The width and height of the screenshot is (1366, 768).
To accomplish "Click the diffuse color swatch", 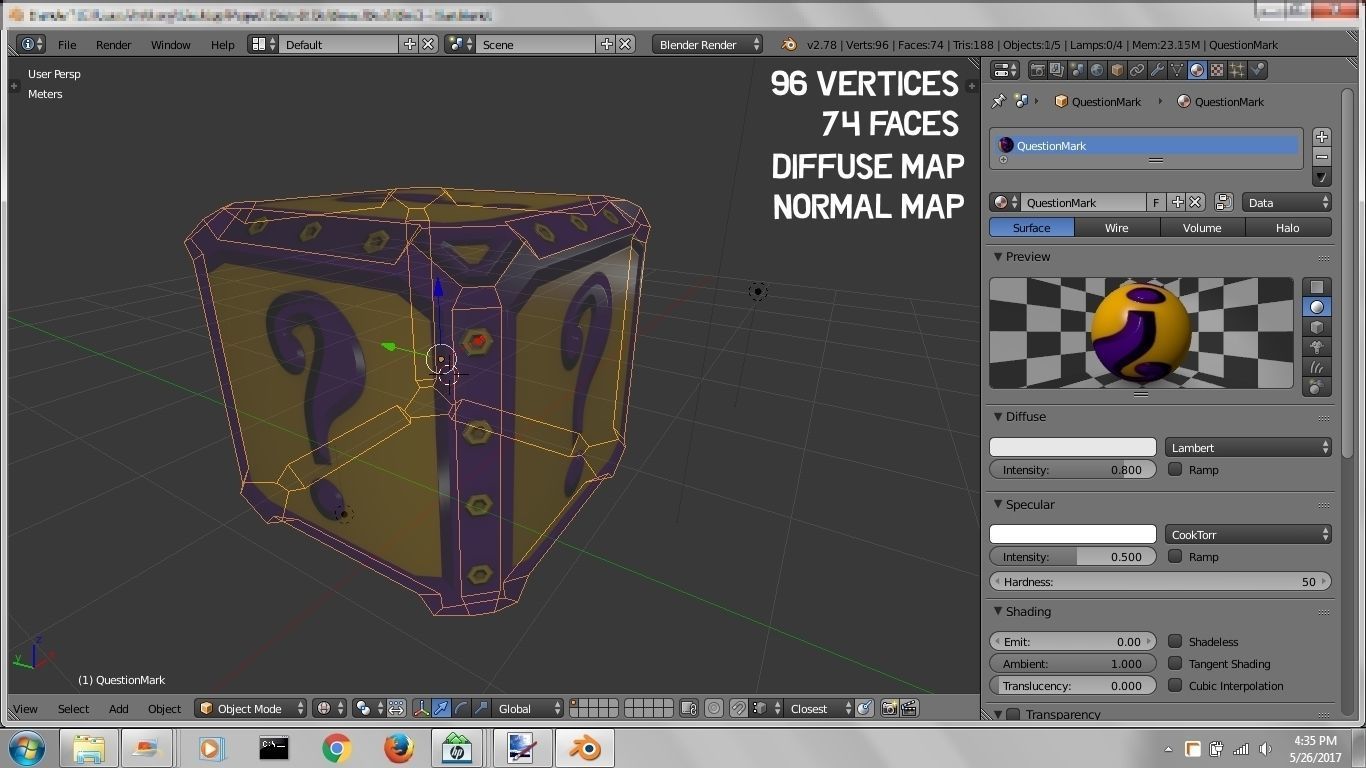I will (1072, 447).
